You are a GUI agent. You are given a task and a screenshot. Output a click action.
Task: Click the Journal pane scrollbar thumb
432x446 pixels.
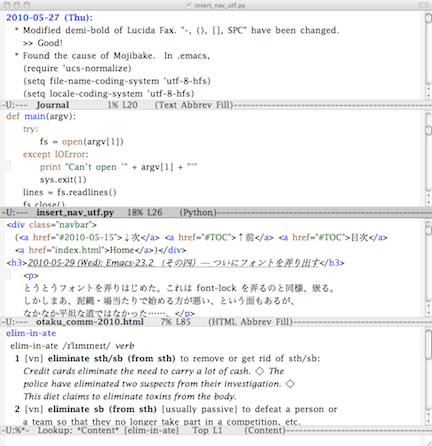point(429,18)
